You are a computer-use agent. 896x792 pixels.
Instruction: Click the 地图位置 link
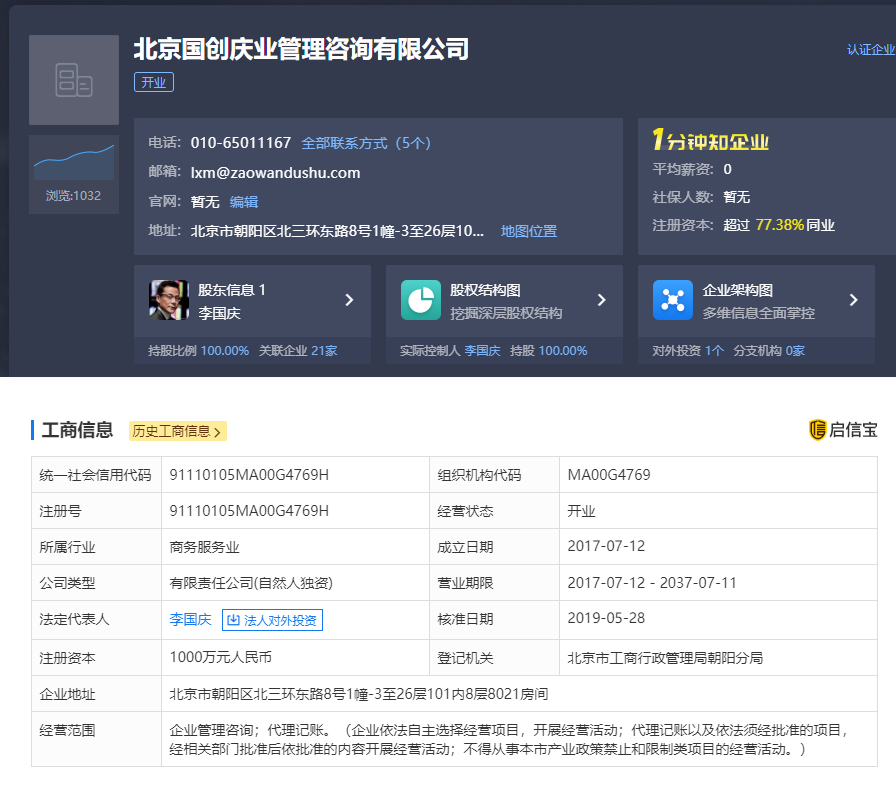coord(529,230)
